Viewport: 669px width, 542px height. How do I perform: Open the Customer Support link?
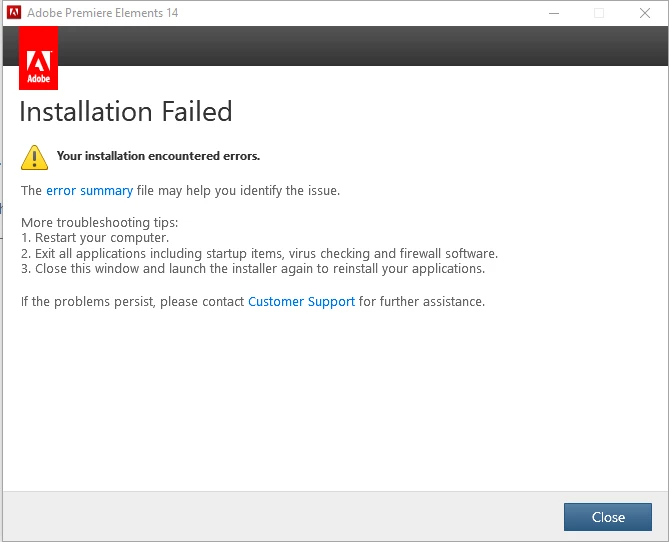[301, 301]
